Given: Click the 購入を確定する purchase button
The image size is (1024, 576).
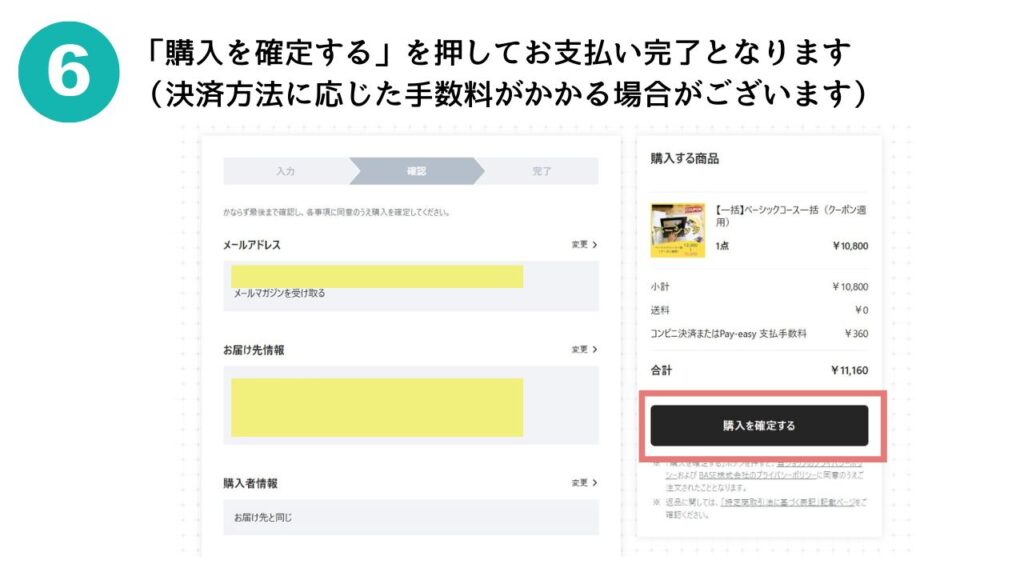Looking at the screenshot, I should tap(759, 426).
